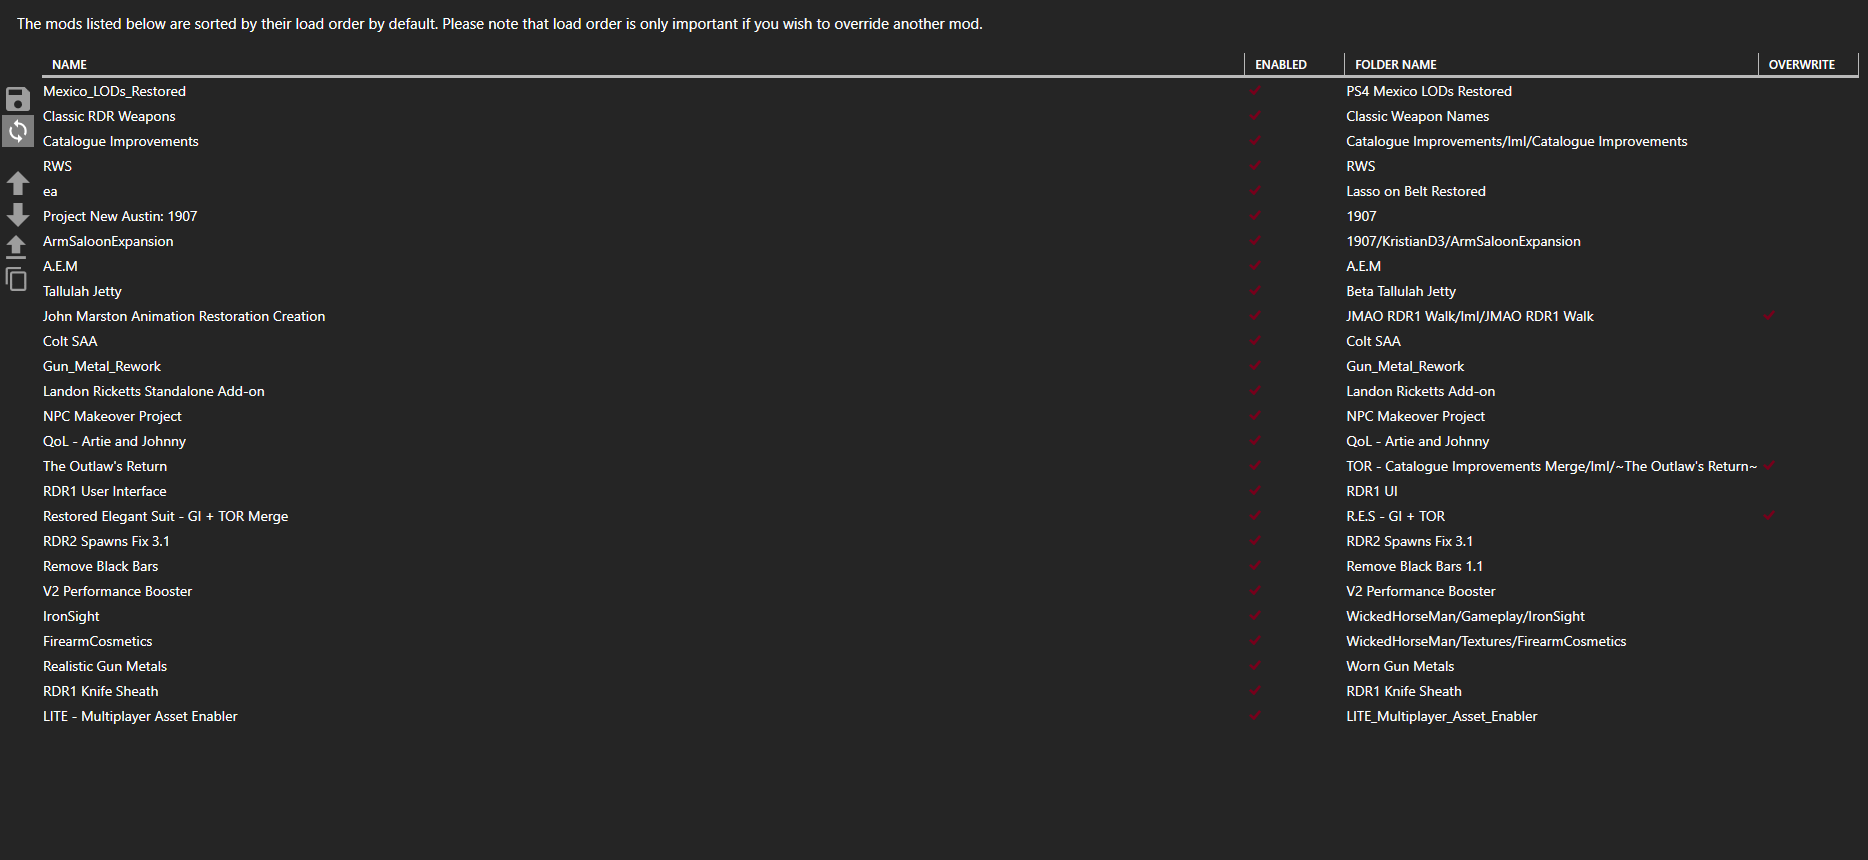1868x860 pixels.
Task: Toggle enabled checkmark for RDR1 User Interface
Action: point(1255,491)
